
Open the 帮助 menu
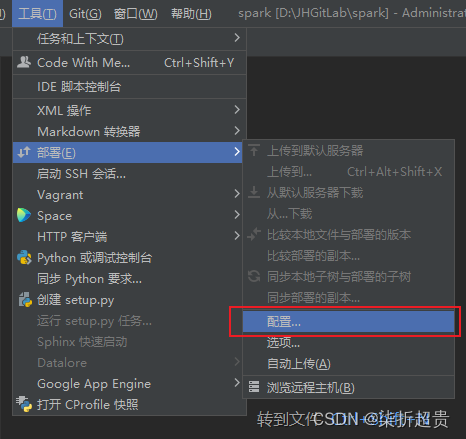click(x=191, y=14)
